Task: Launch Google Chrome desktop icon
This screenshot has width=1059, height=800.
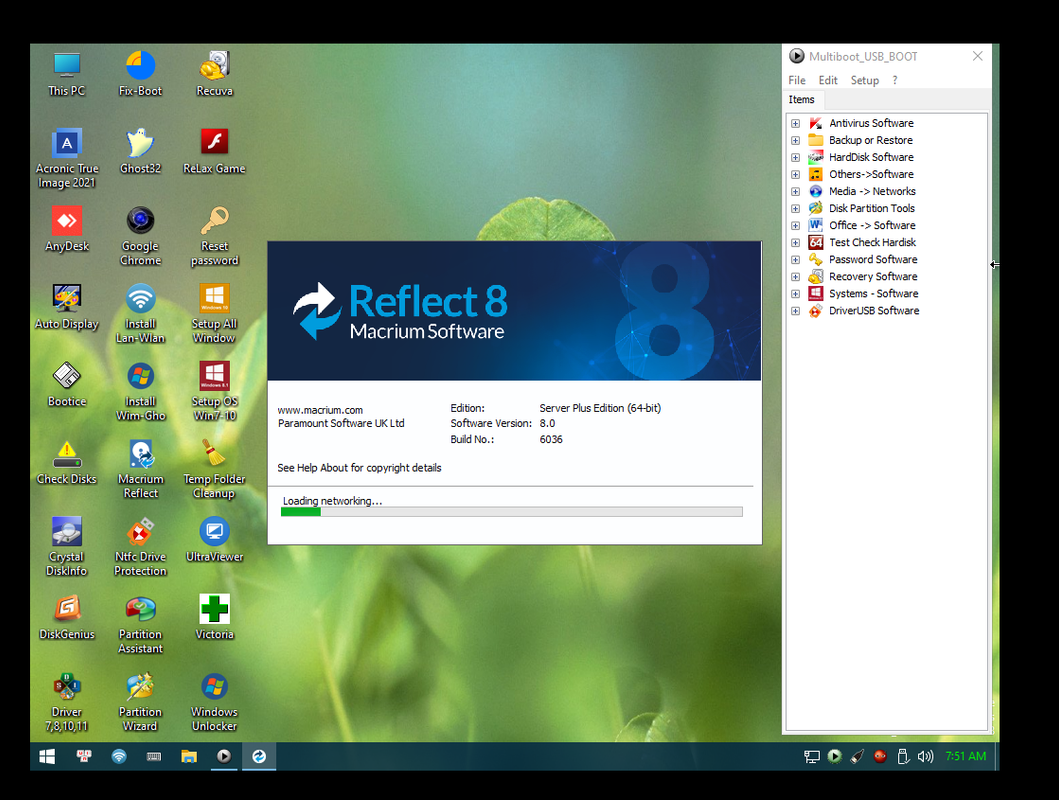Action: [x=140, y=236]
